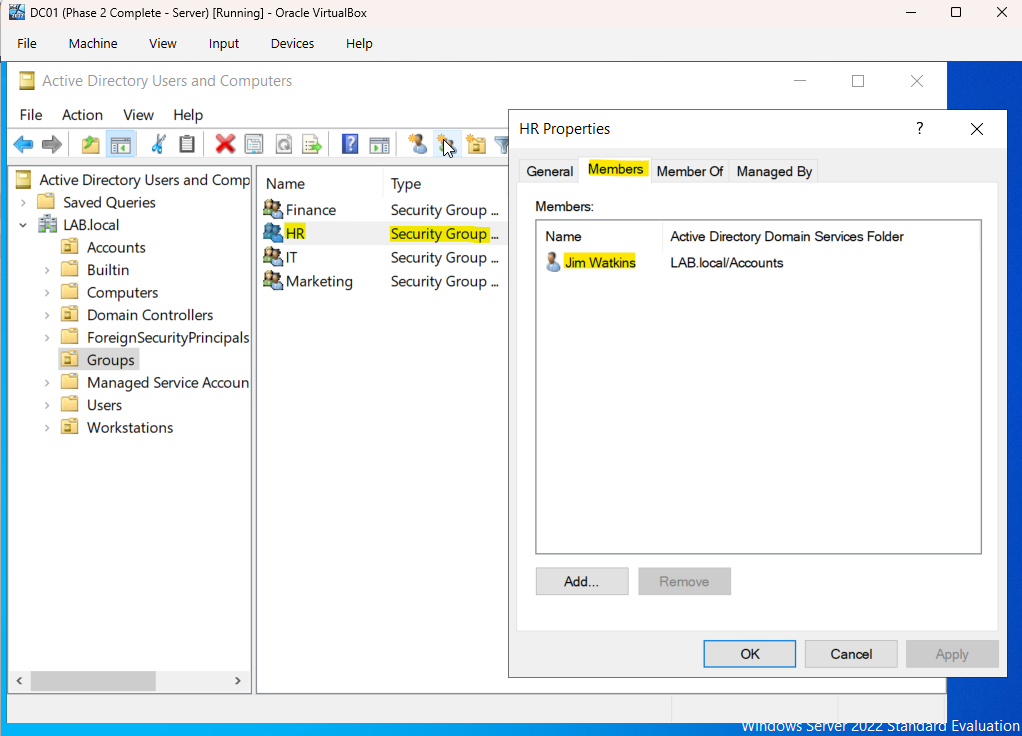Click Cancel in HR Properties
Screen dimensions: 1022x736
point(851,653)
